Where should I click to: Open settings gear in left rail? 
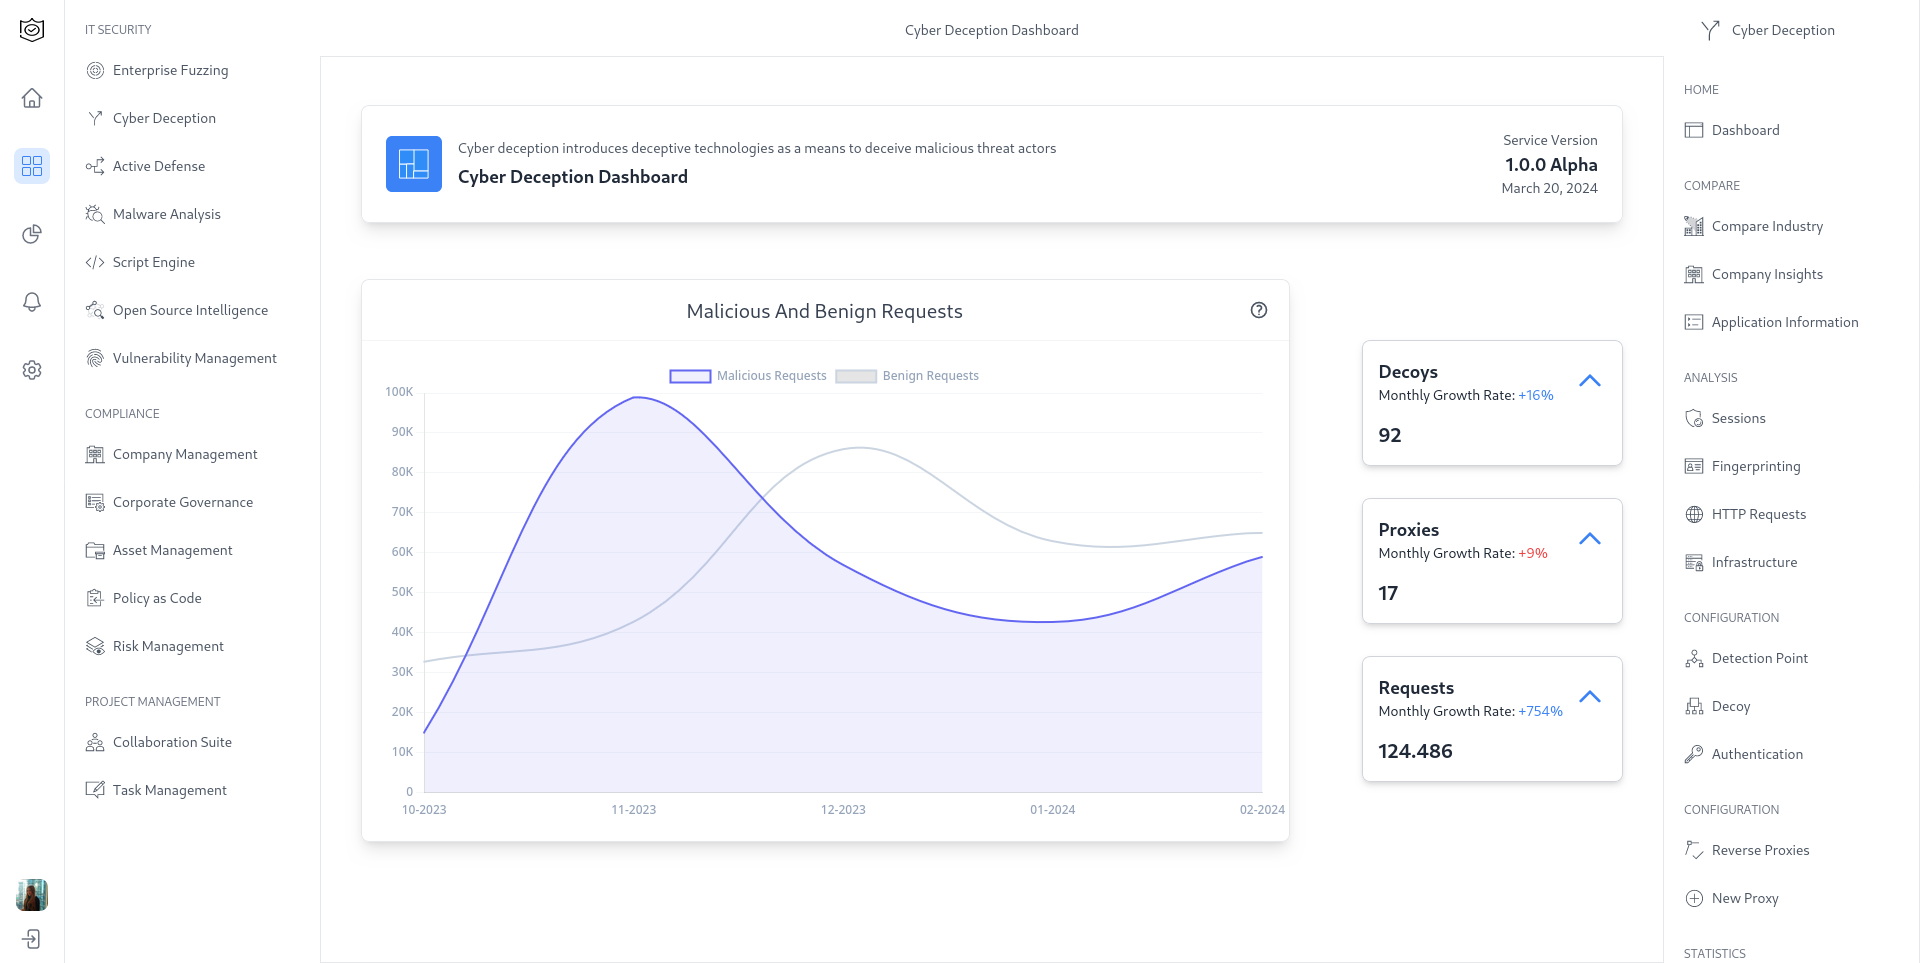click(x=32, y=370)
